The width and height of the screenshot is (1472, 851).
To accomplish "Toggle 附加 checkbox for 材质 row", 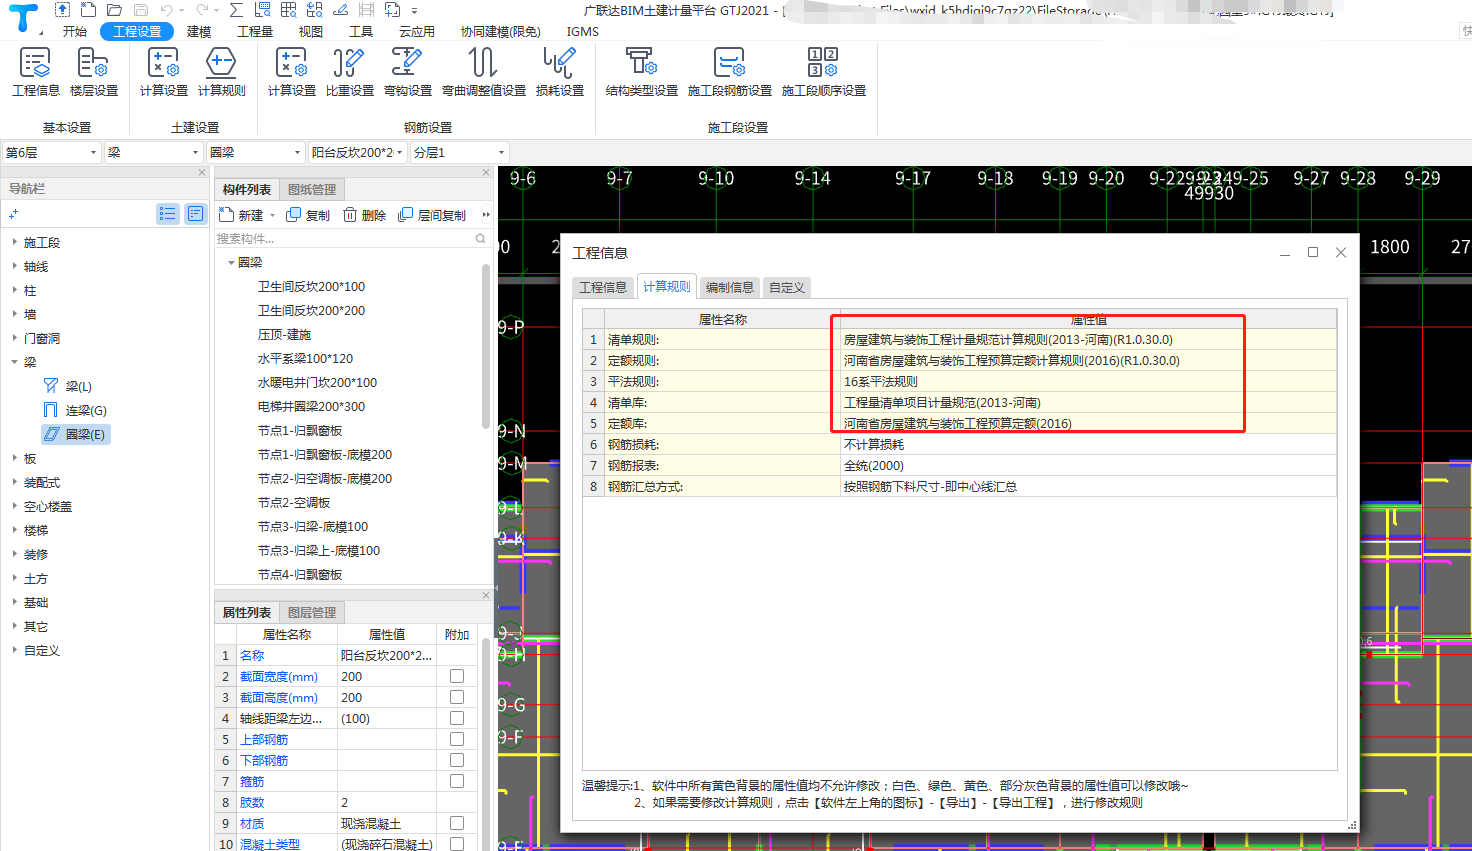I will (x=457, y=823).
